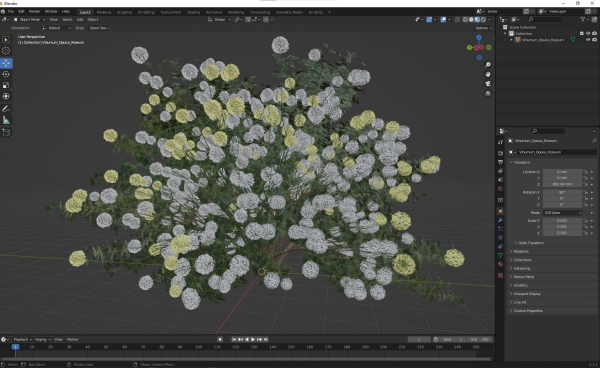Switch to material preview shading

477,20
